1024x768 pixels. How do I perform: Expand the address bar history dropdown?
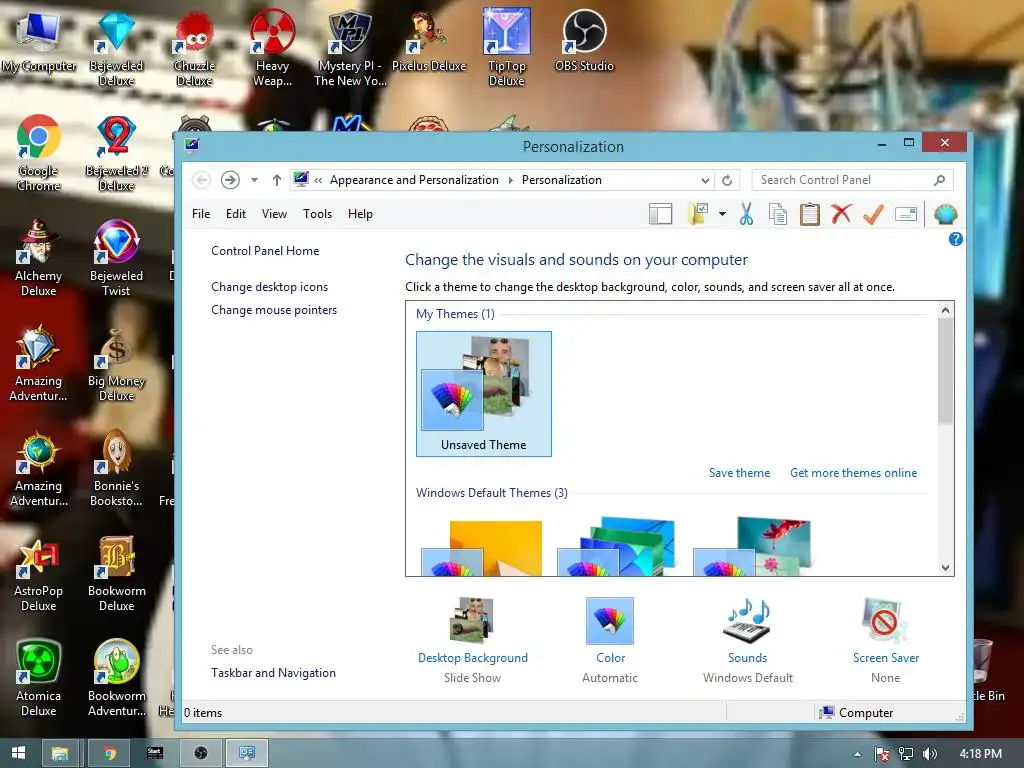click(705, 180)
